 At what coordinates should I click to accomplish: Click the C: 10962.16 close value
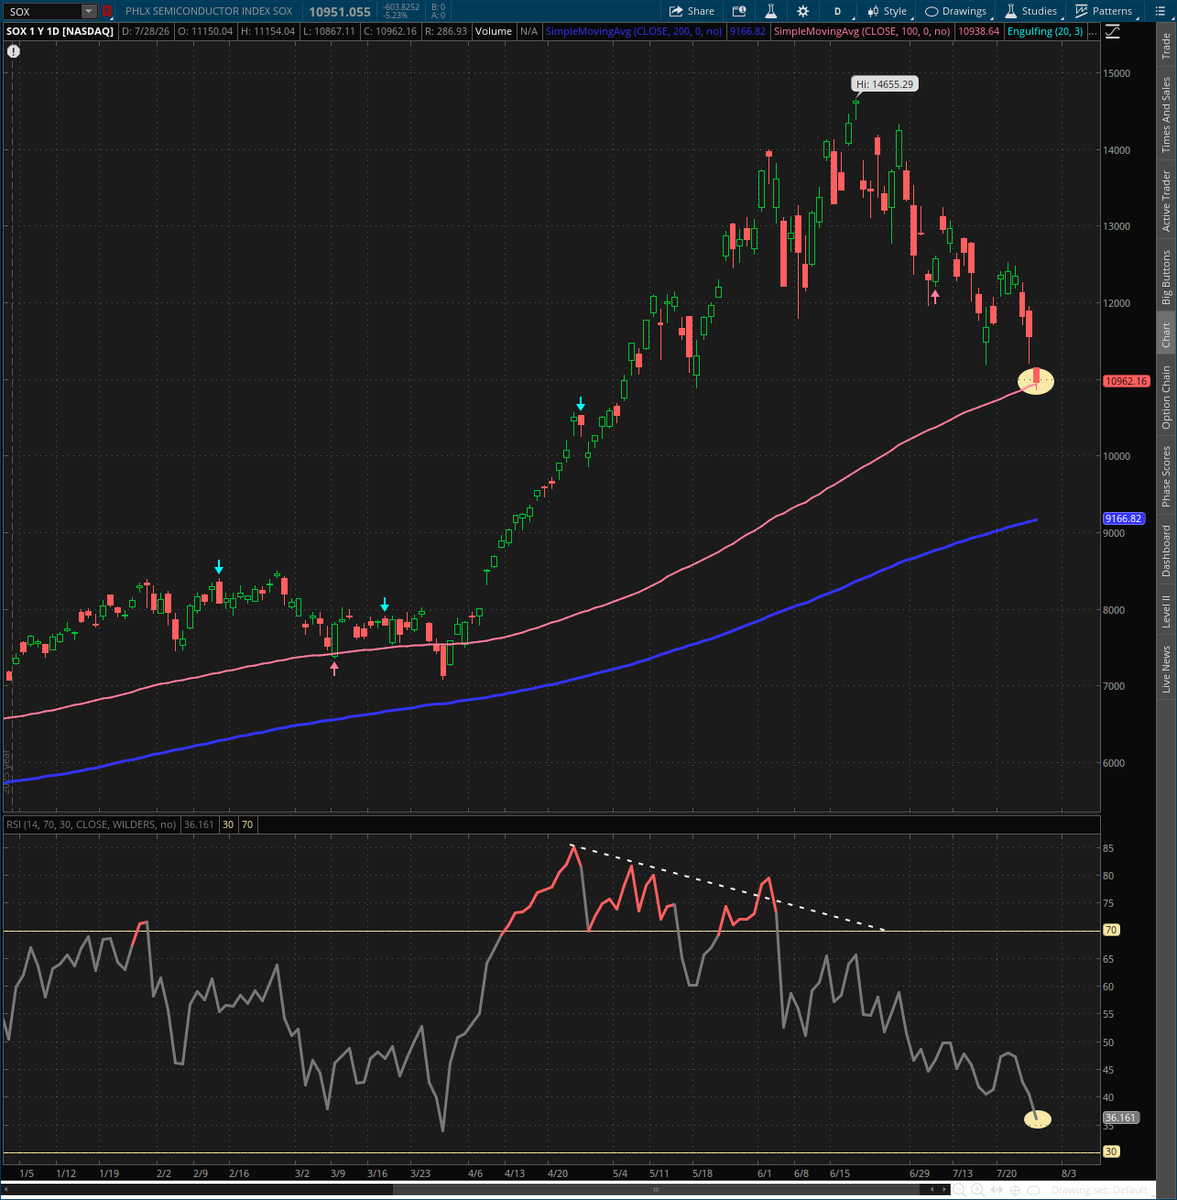pos(390,32)
